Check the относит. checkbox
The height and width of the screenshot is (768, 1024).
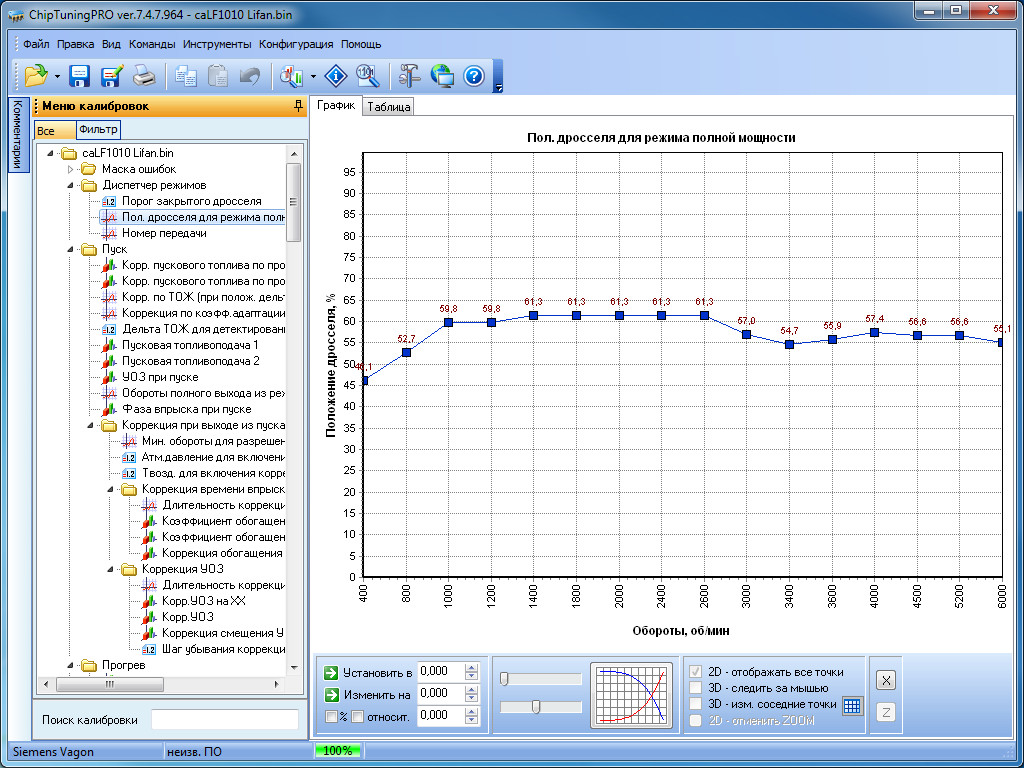pos(357,716)
